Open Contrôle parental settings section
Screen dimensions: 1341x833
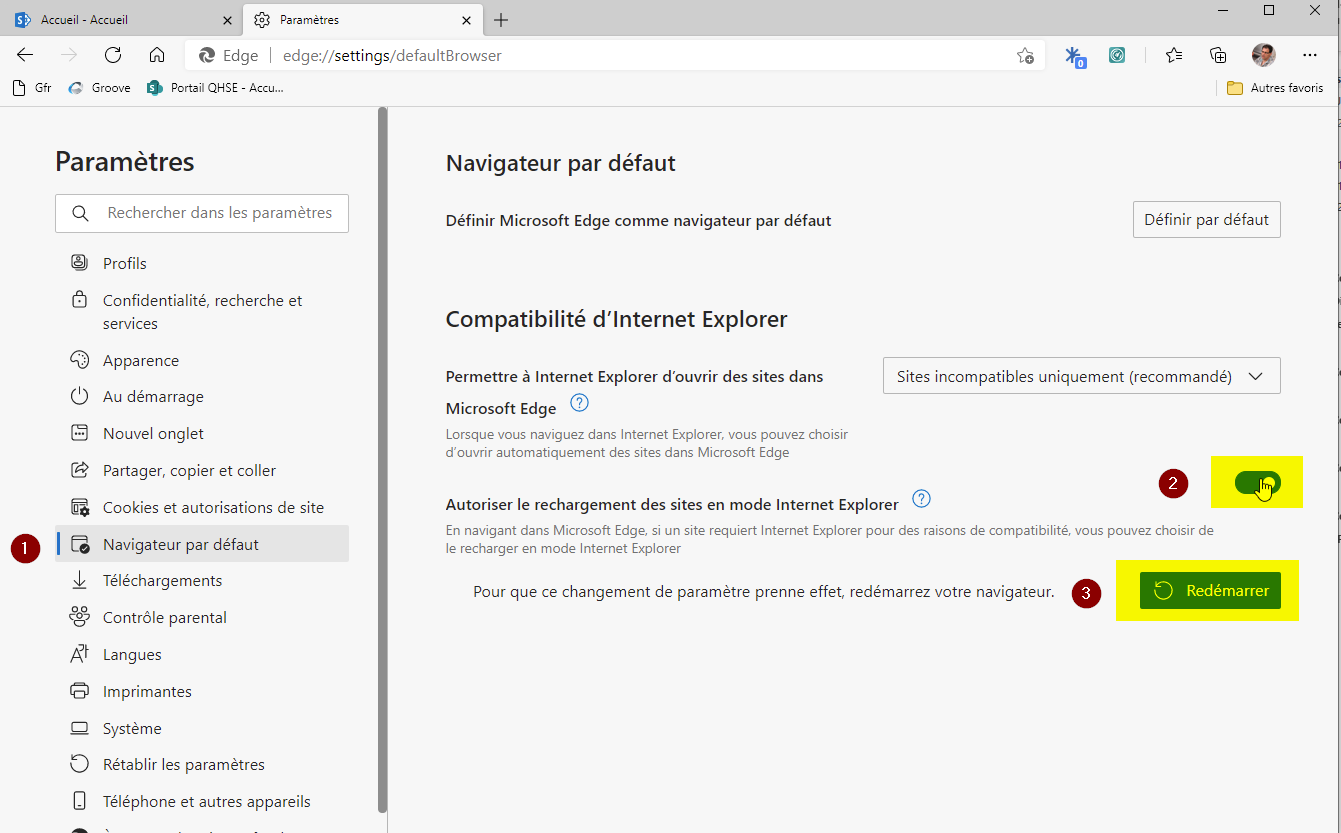click(202, 617)
